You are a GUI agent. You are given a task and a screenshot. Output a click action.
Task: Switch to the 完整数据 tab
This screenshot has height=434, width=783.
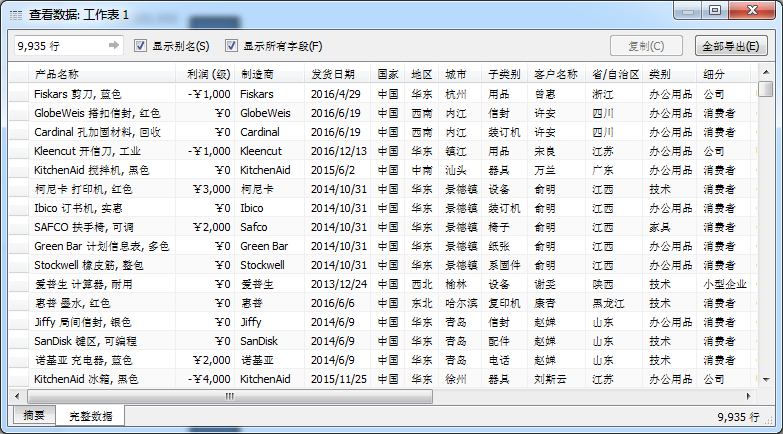[x=90, y=416]
